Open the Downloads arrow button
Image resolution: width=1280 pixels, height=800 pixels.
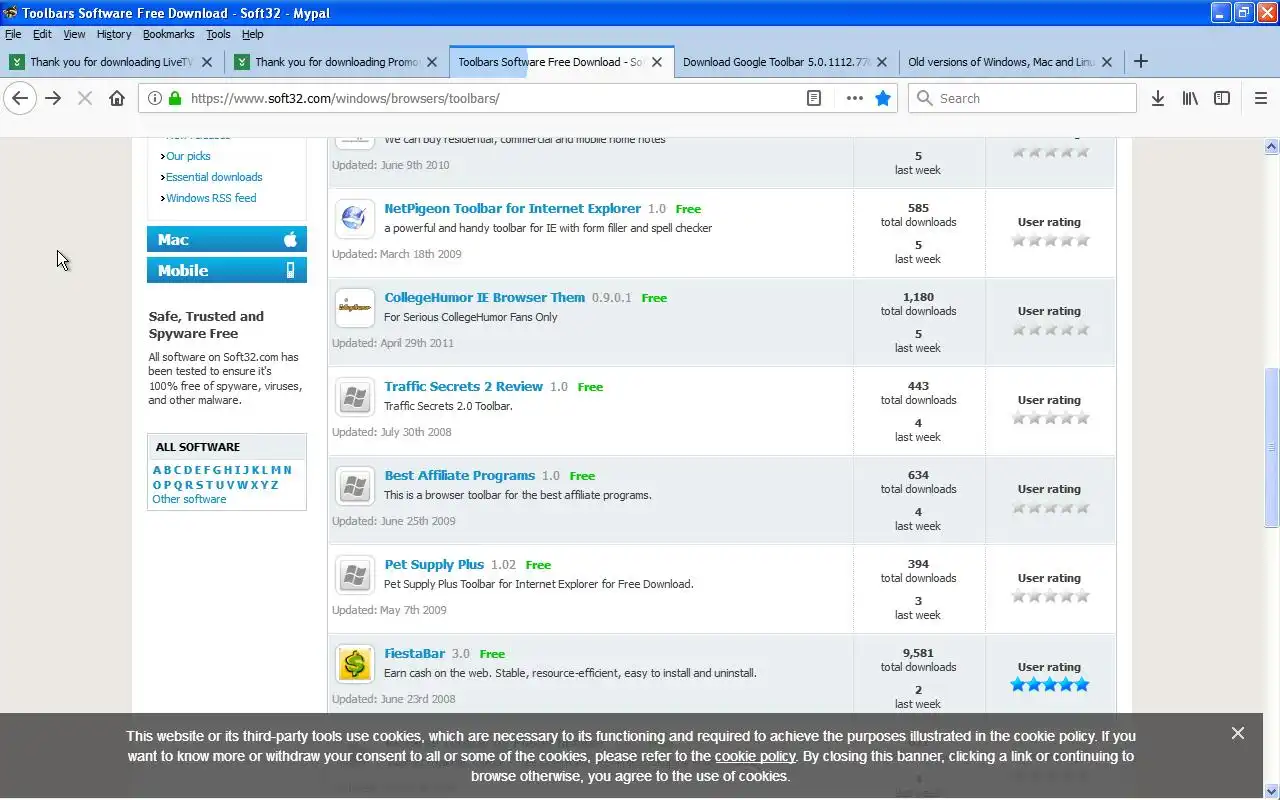[x=1158, y=98]
